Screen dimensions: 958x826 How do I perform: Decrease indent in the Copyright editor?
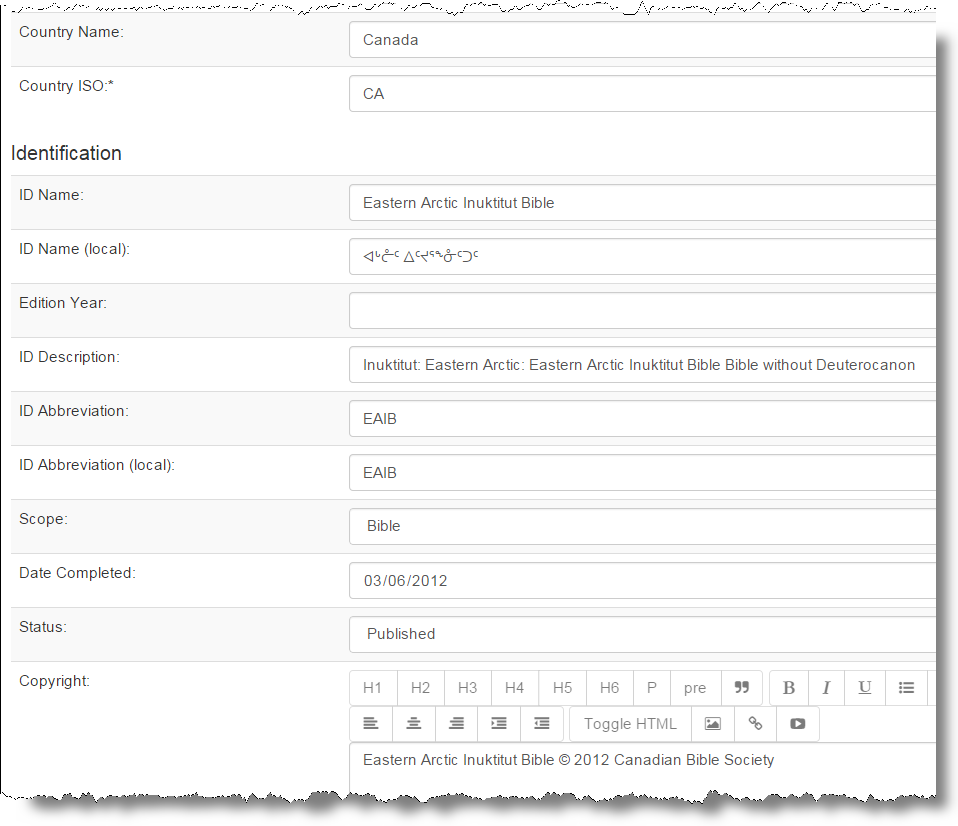(541, 724)
